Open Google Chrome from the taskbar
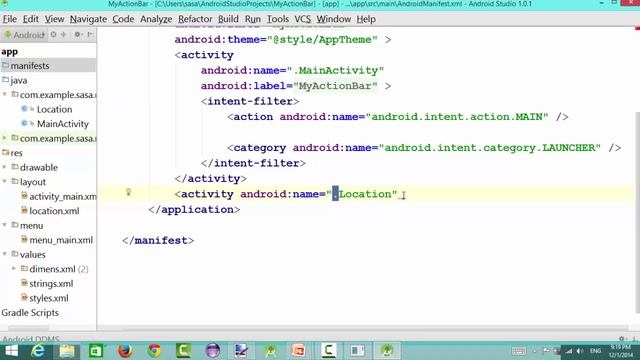 pyautogui.click(x=154, y=351)
